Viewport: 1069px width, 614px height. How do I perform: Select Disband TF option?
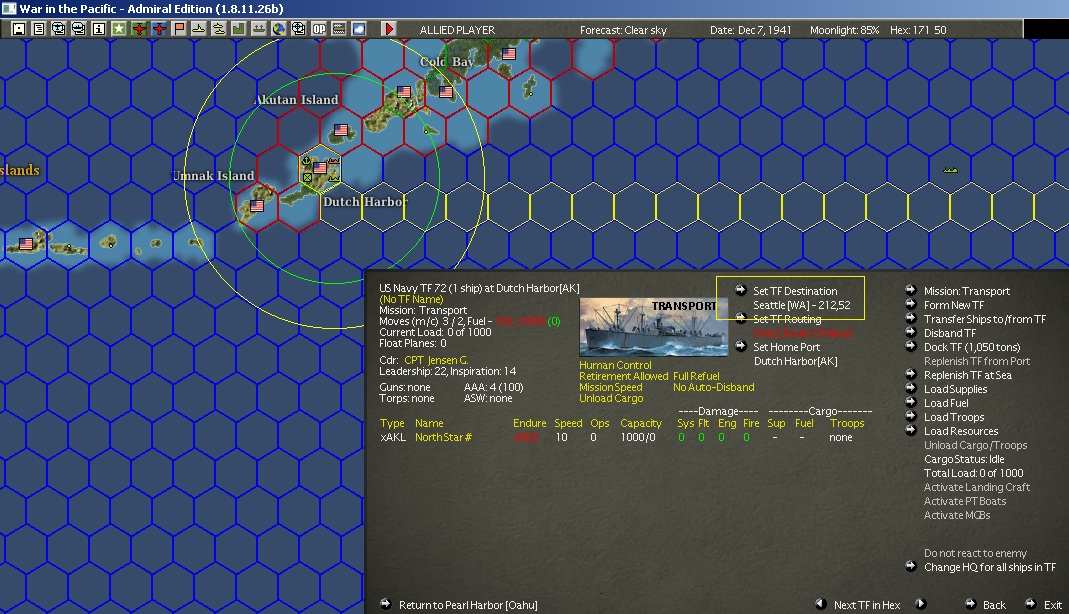coord(950,333)
